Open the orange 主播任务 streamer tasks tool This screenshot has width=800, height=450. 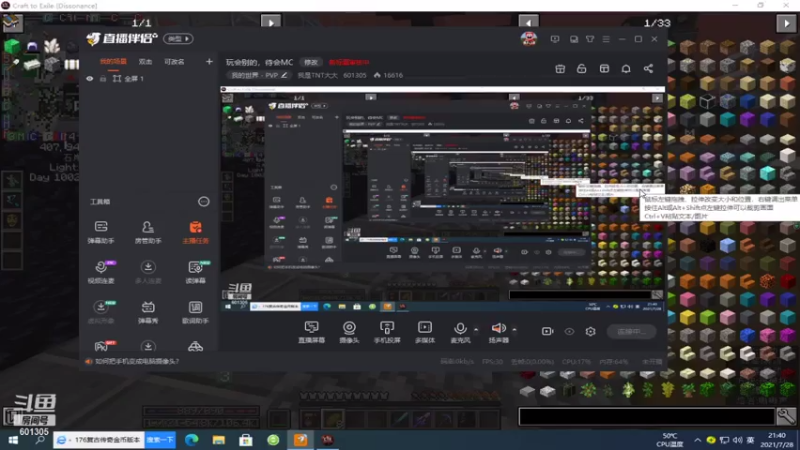pos(195,232)
